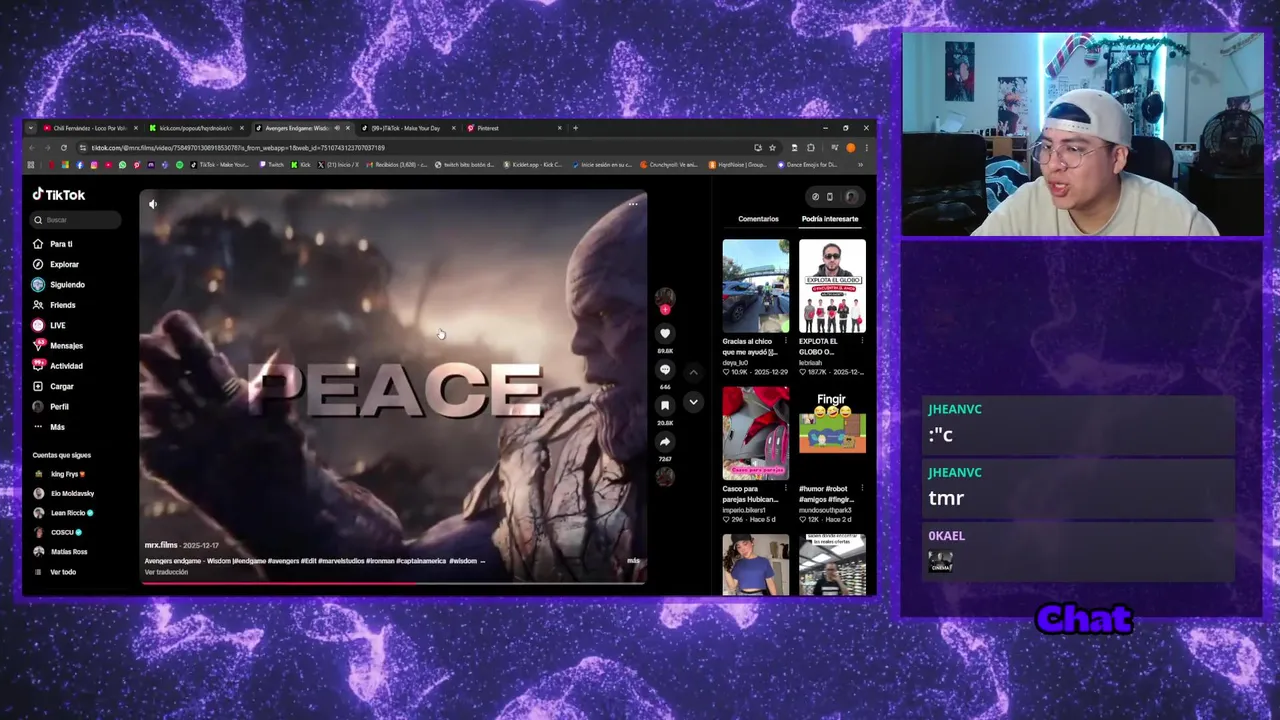The width and height of the screenshot is (1280, 720).
Task: Click the circle icon in top-right pill
Action: (815, 197)
